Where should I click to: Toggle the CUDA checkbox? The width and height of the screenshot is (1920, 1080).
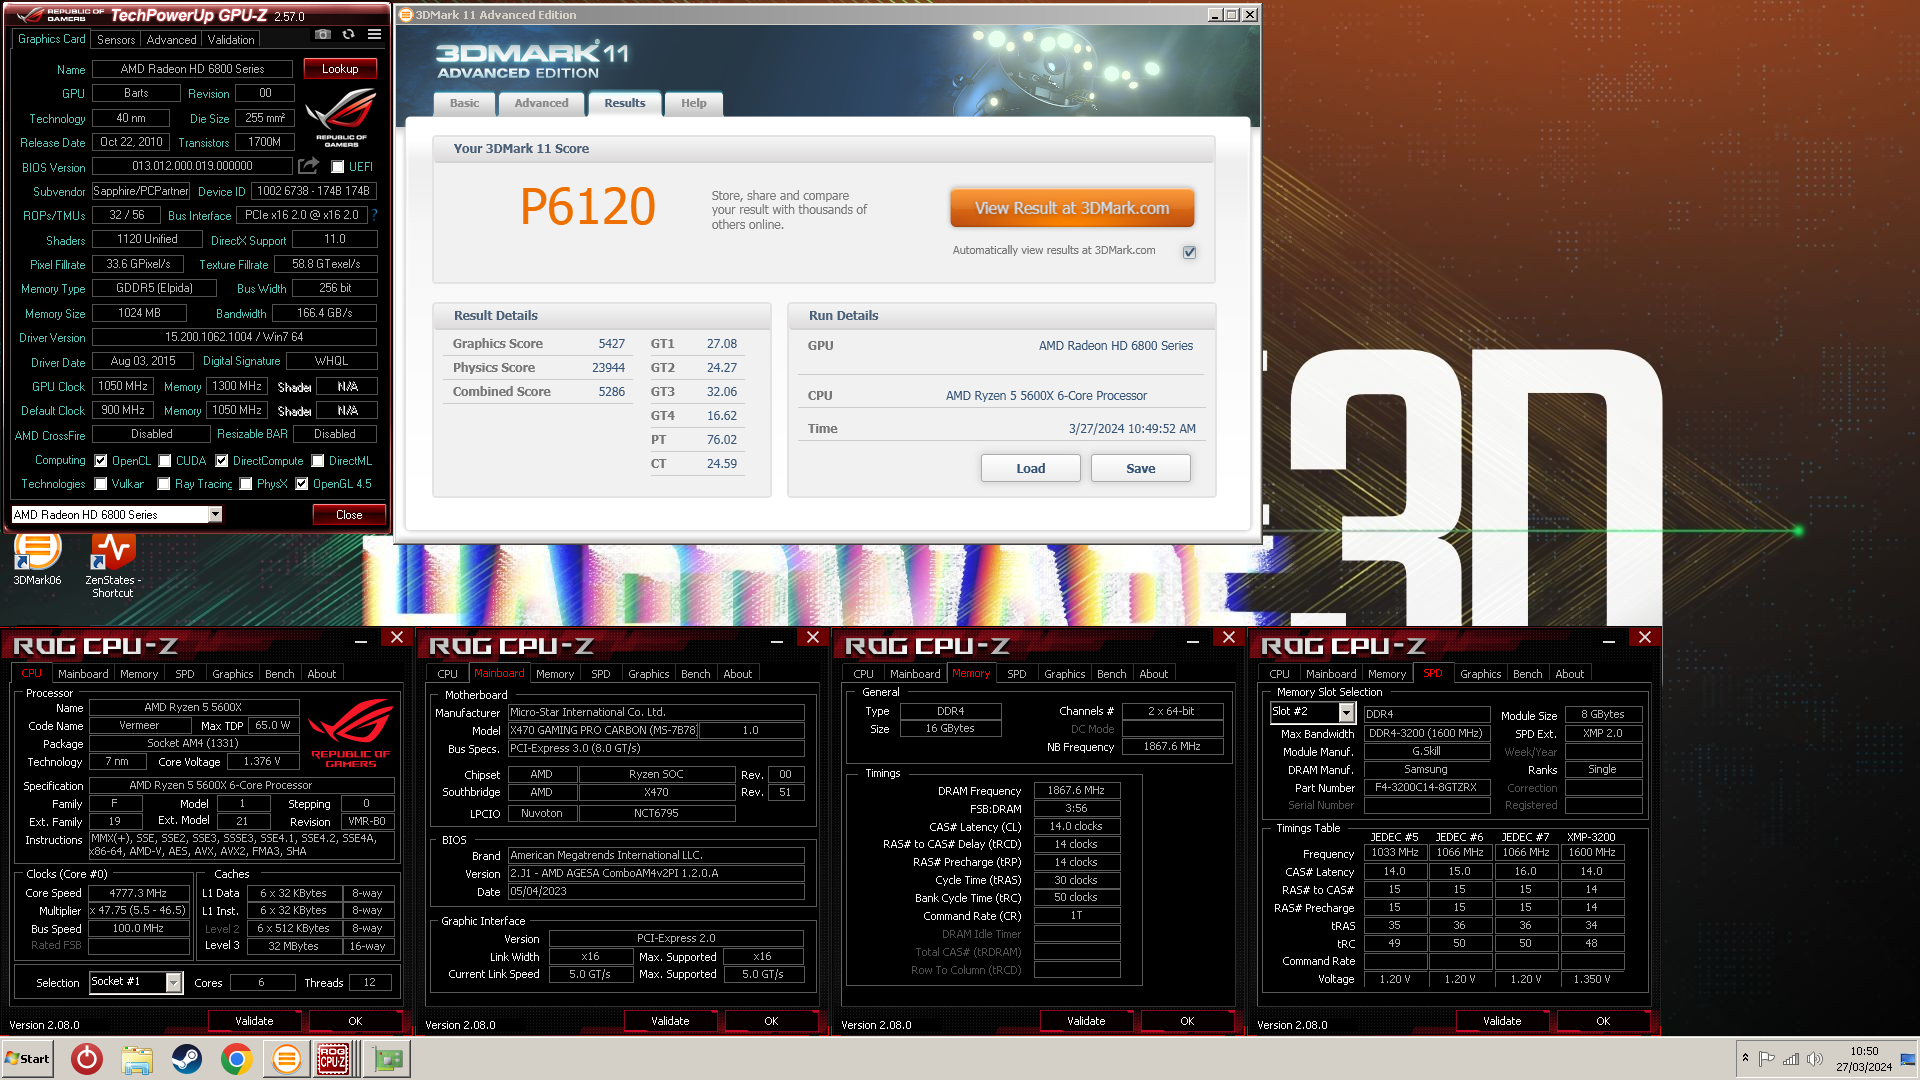tap(164, 461)
